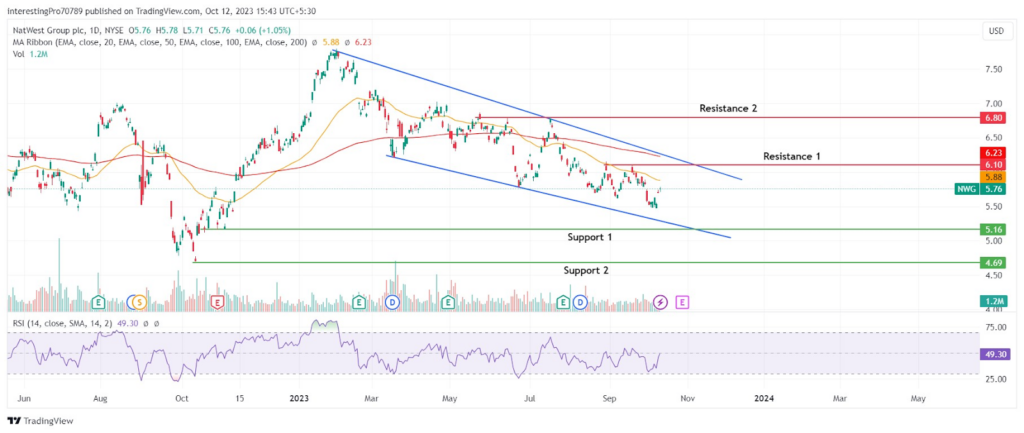The image size is (1024, 433).
Task: Click the 7.50 price axis value
Action: click(995, 69)
